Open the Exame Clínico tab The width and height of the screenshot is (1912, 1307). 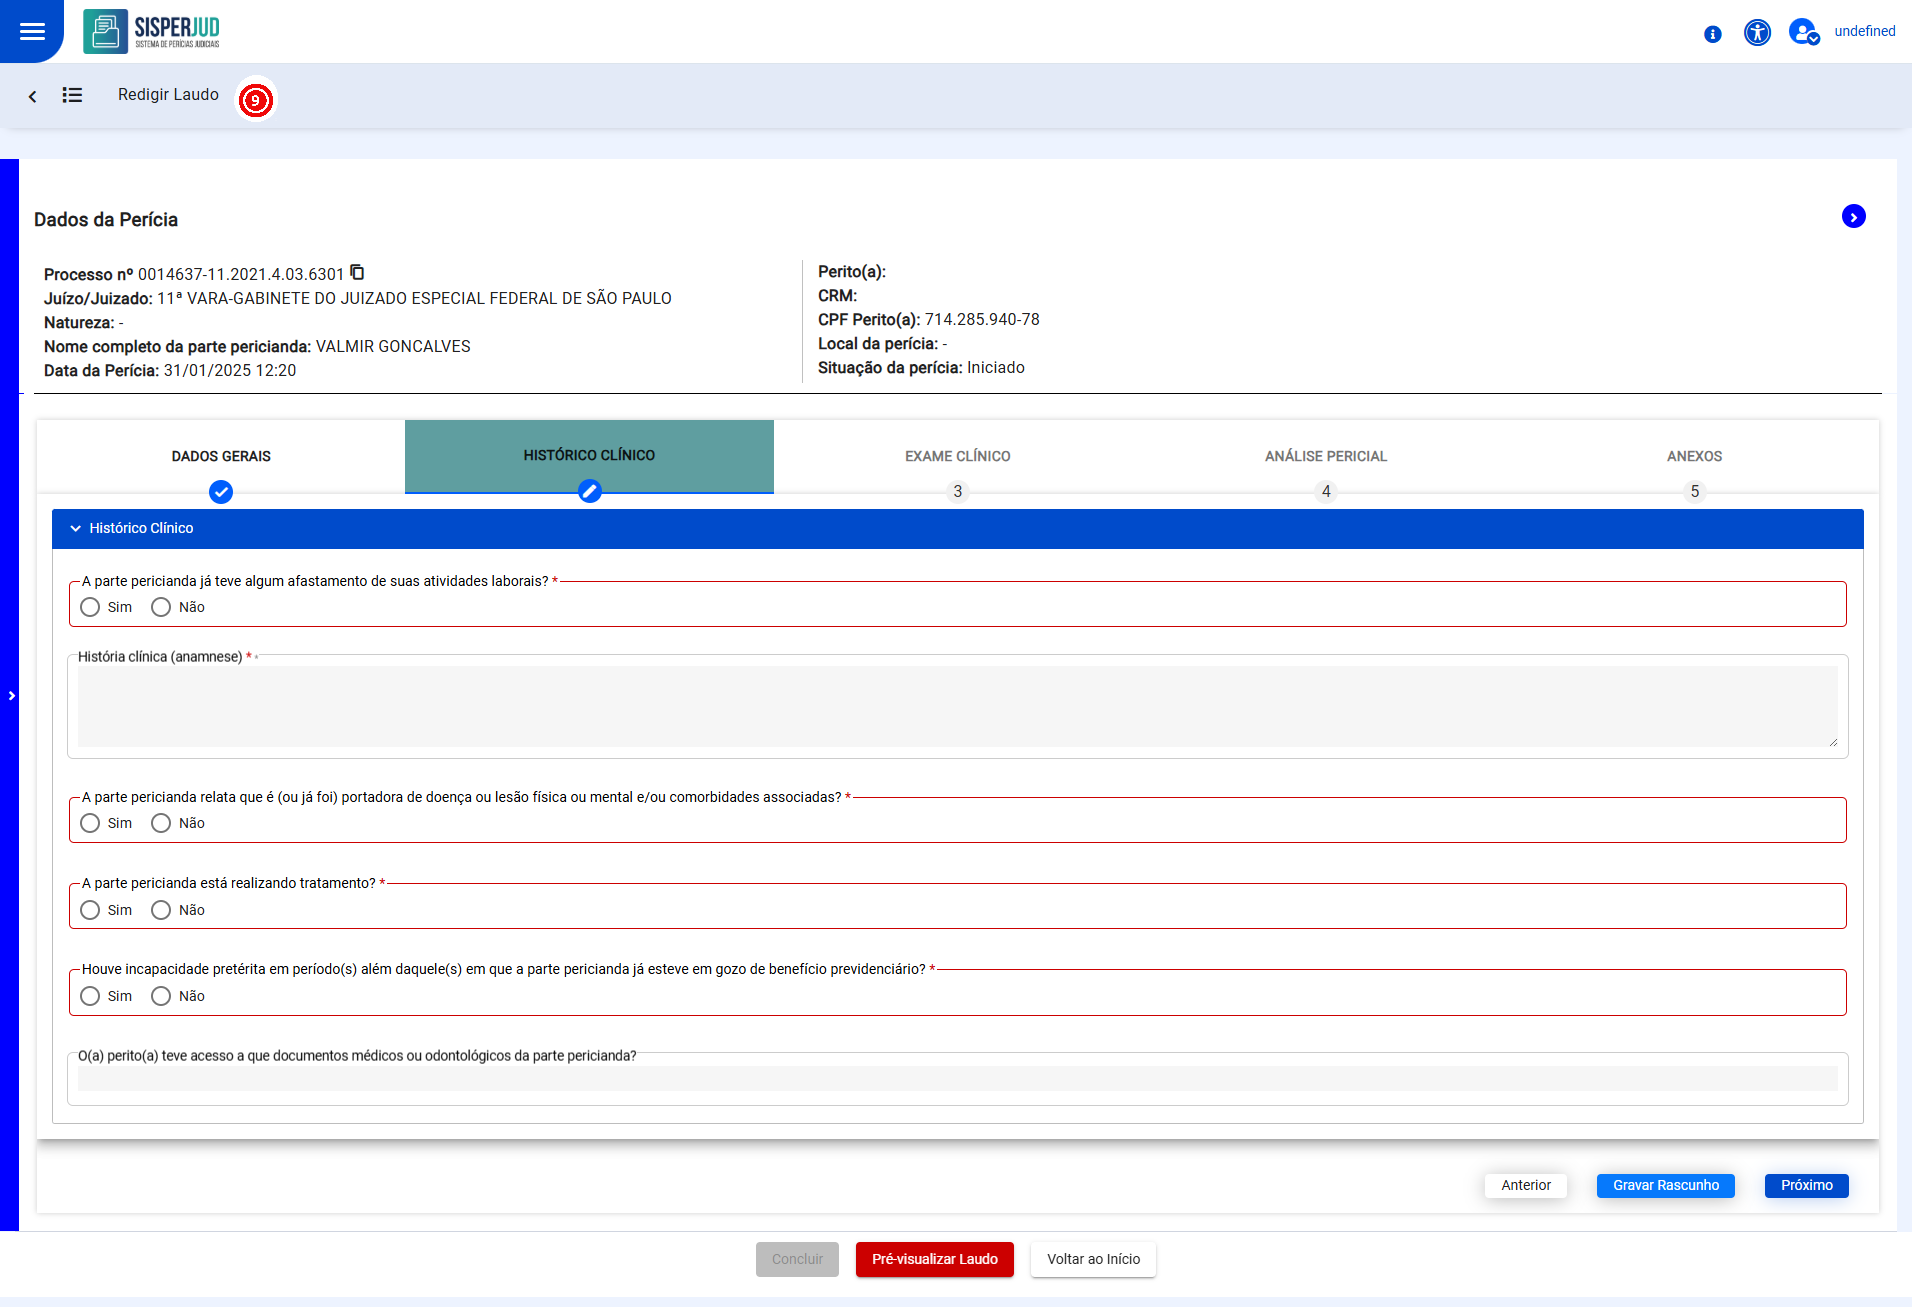pos(957,456)
